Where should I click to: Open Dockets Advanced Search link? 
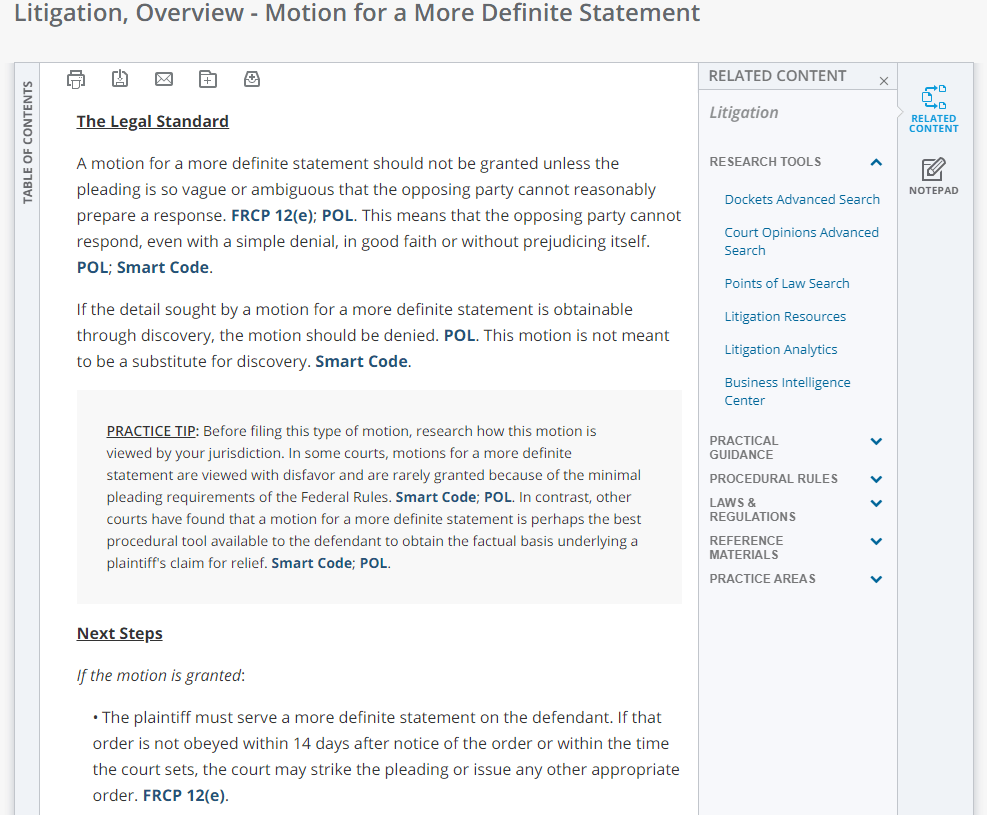[x=802, y=199]
